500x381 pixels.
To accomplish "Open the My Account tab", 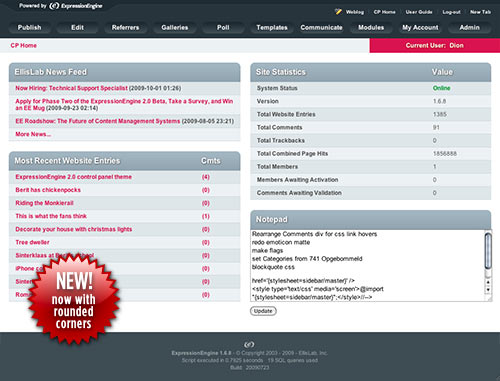I will [420, 28].
